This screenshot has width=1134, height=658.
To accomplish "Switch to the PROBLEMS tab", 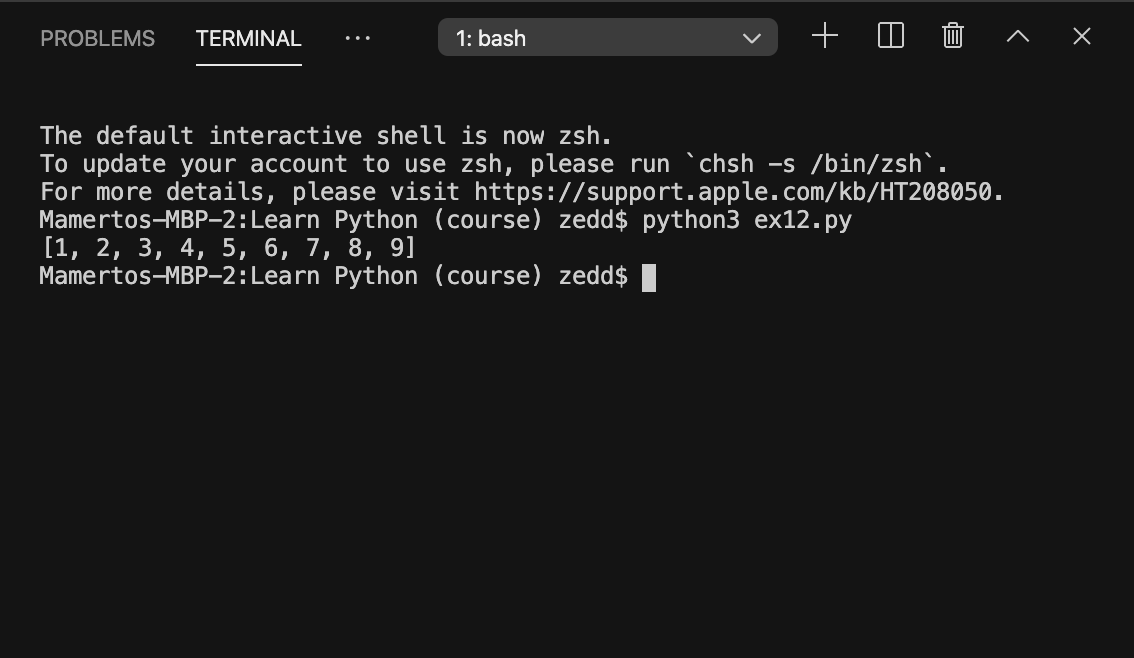I will click(x=97, y=38).
